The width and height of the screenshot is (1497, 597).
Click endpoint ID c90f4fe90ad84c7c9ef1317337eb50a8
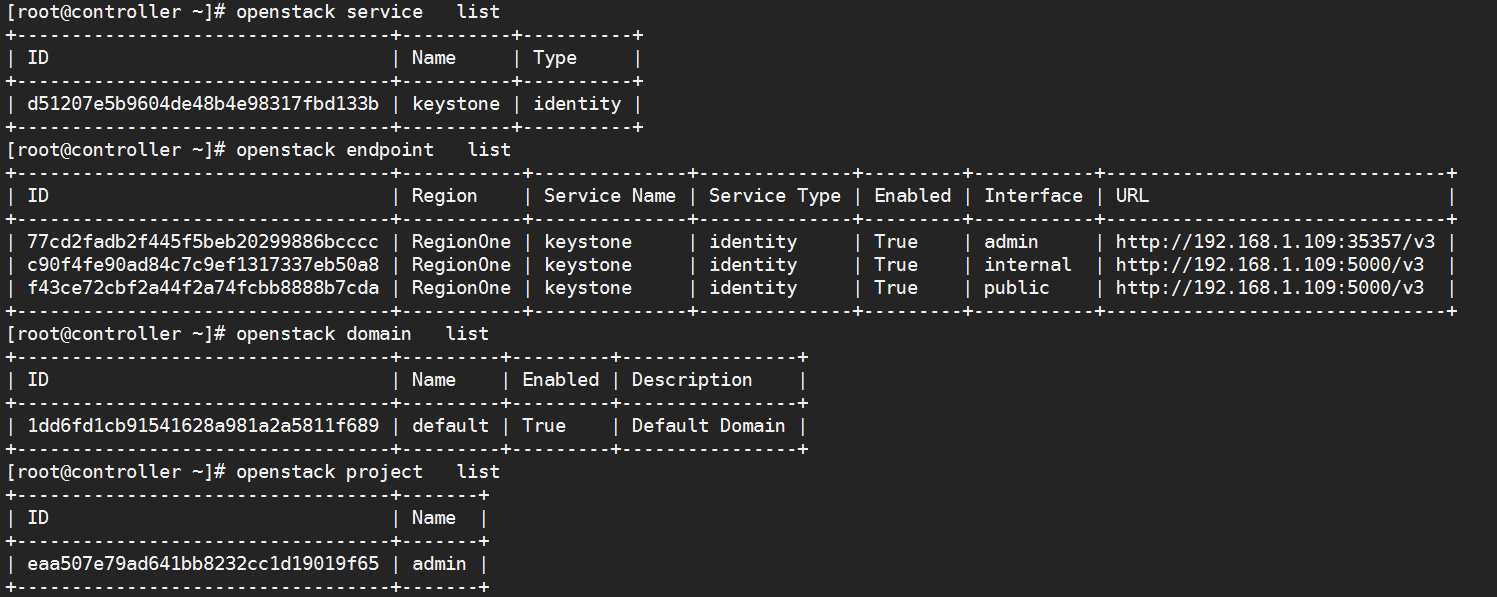[203, 265]
